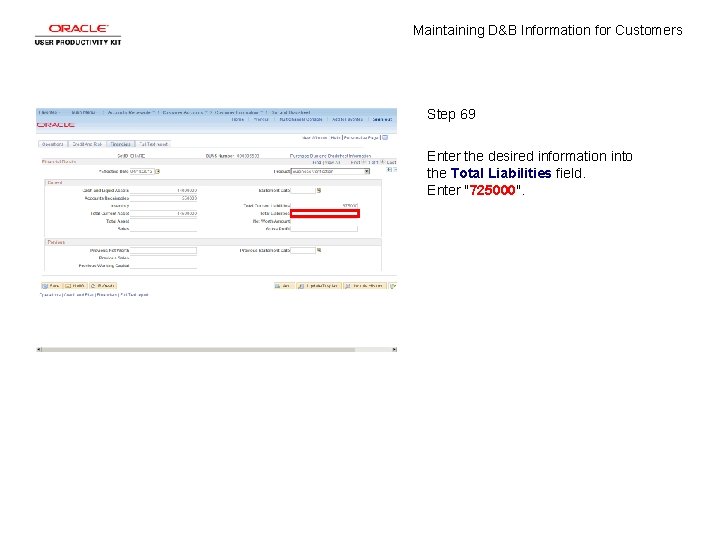Screen dimensions: 720x540
Task: Open the Main Menu navigation
Action: pyautogui.click(x=84, y=112)
